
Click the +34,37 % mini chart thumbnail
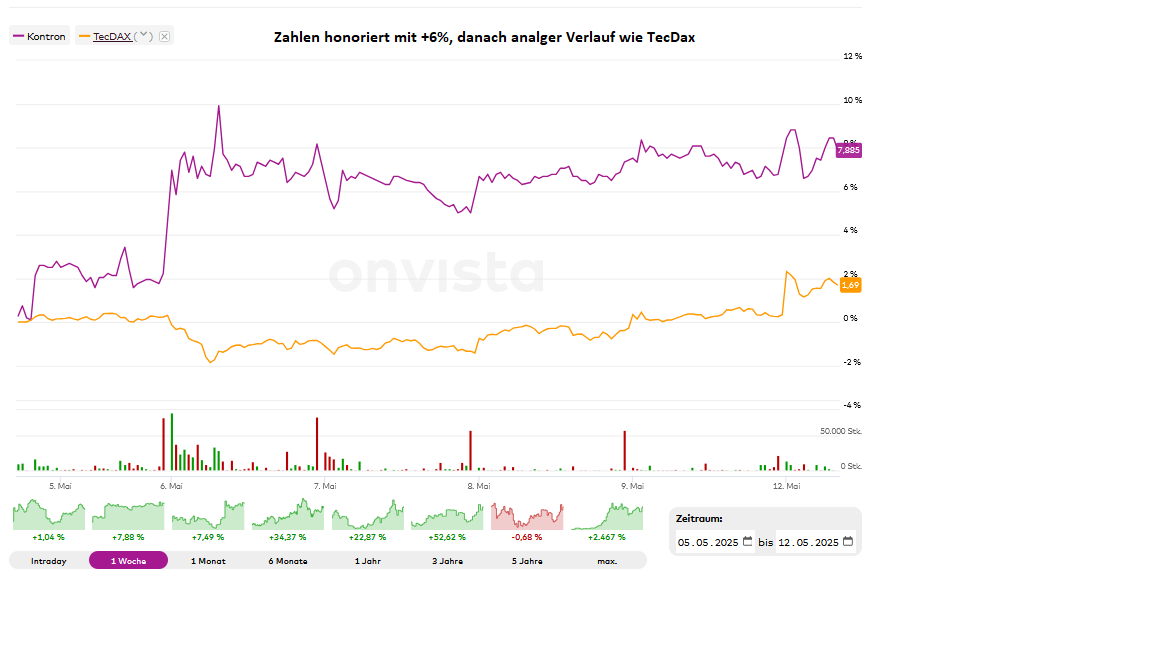coord(288,516)
